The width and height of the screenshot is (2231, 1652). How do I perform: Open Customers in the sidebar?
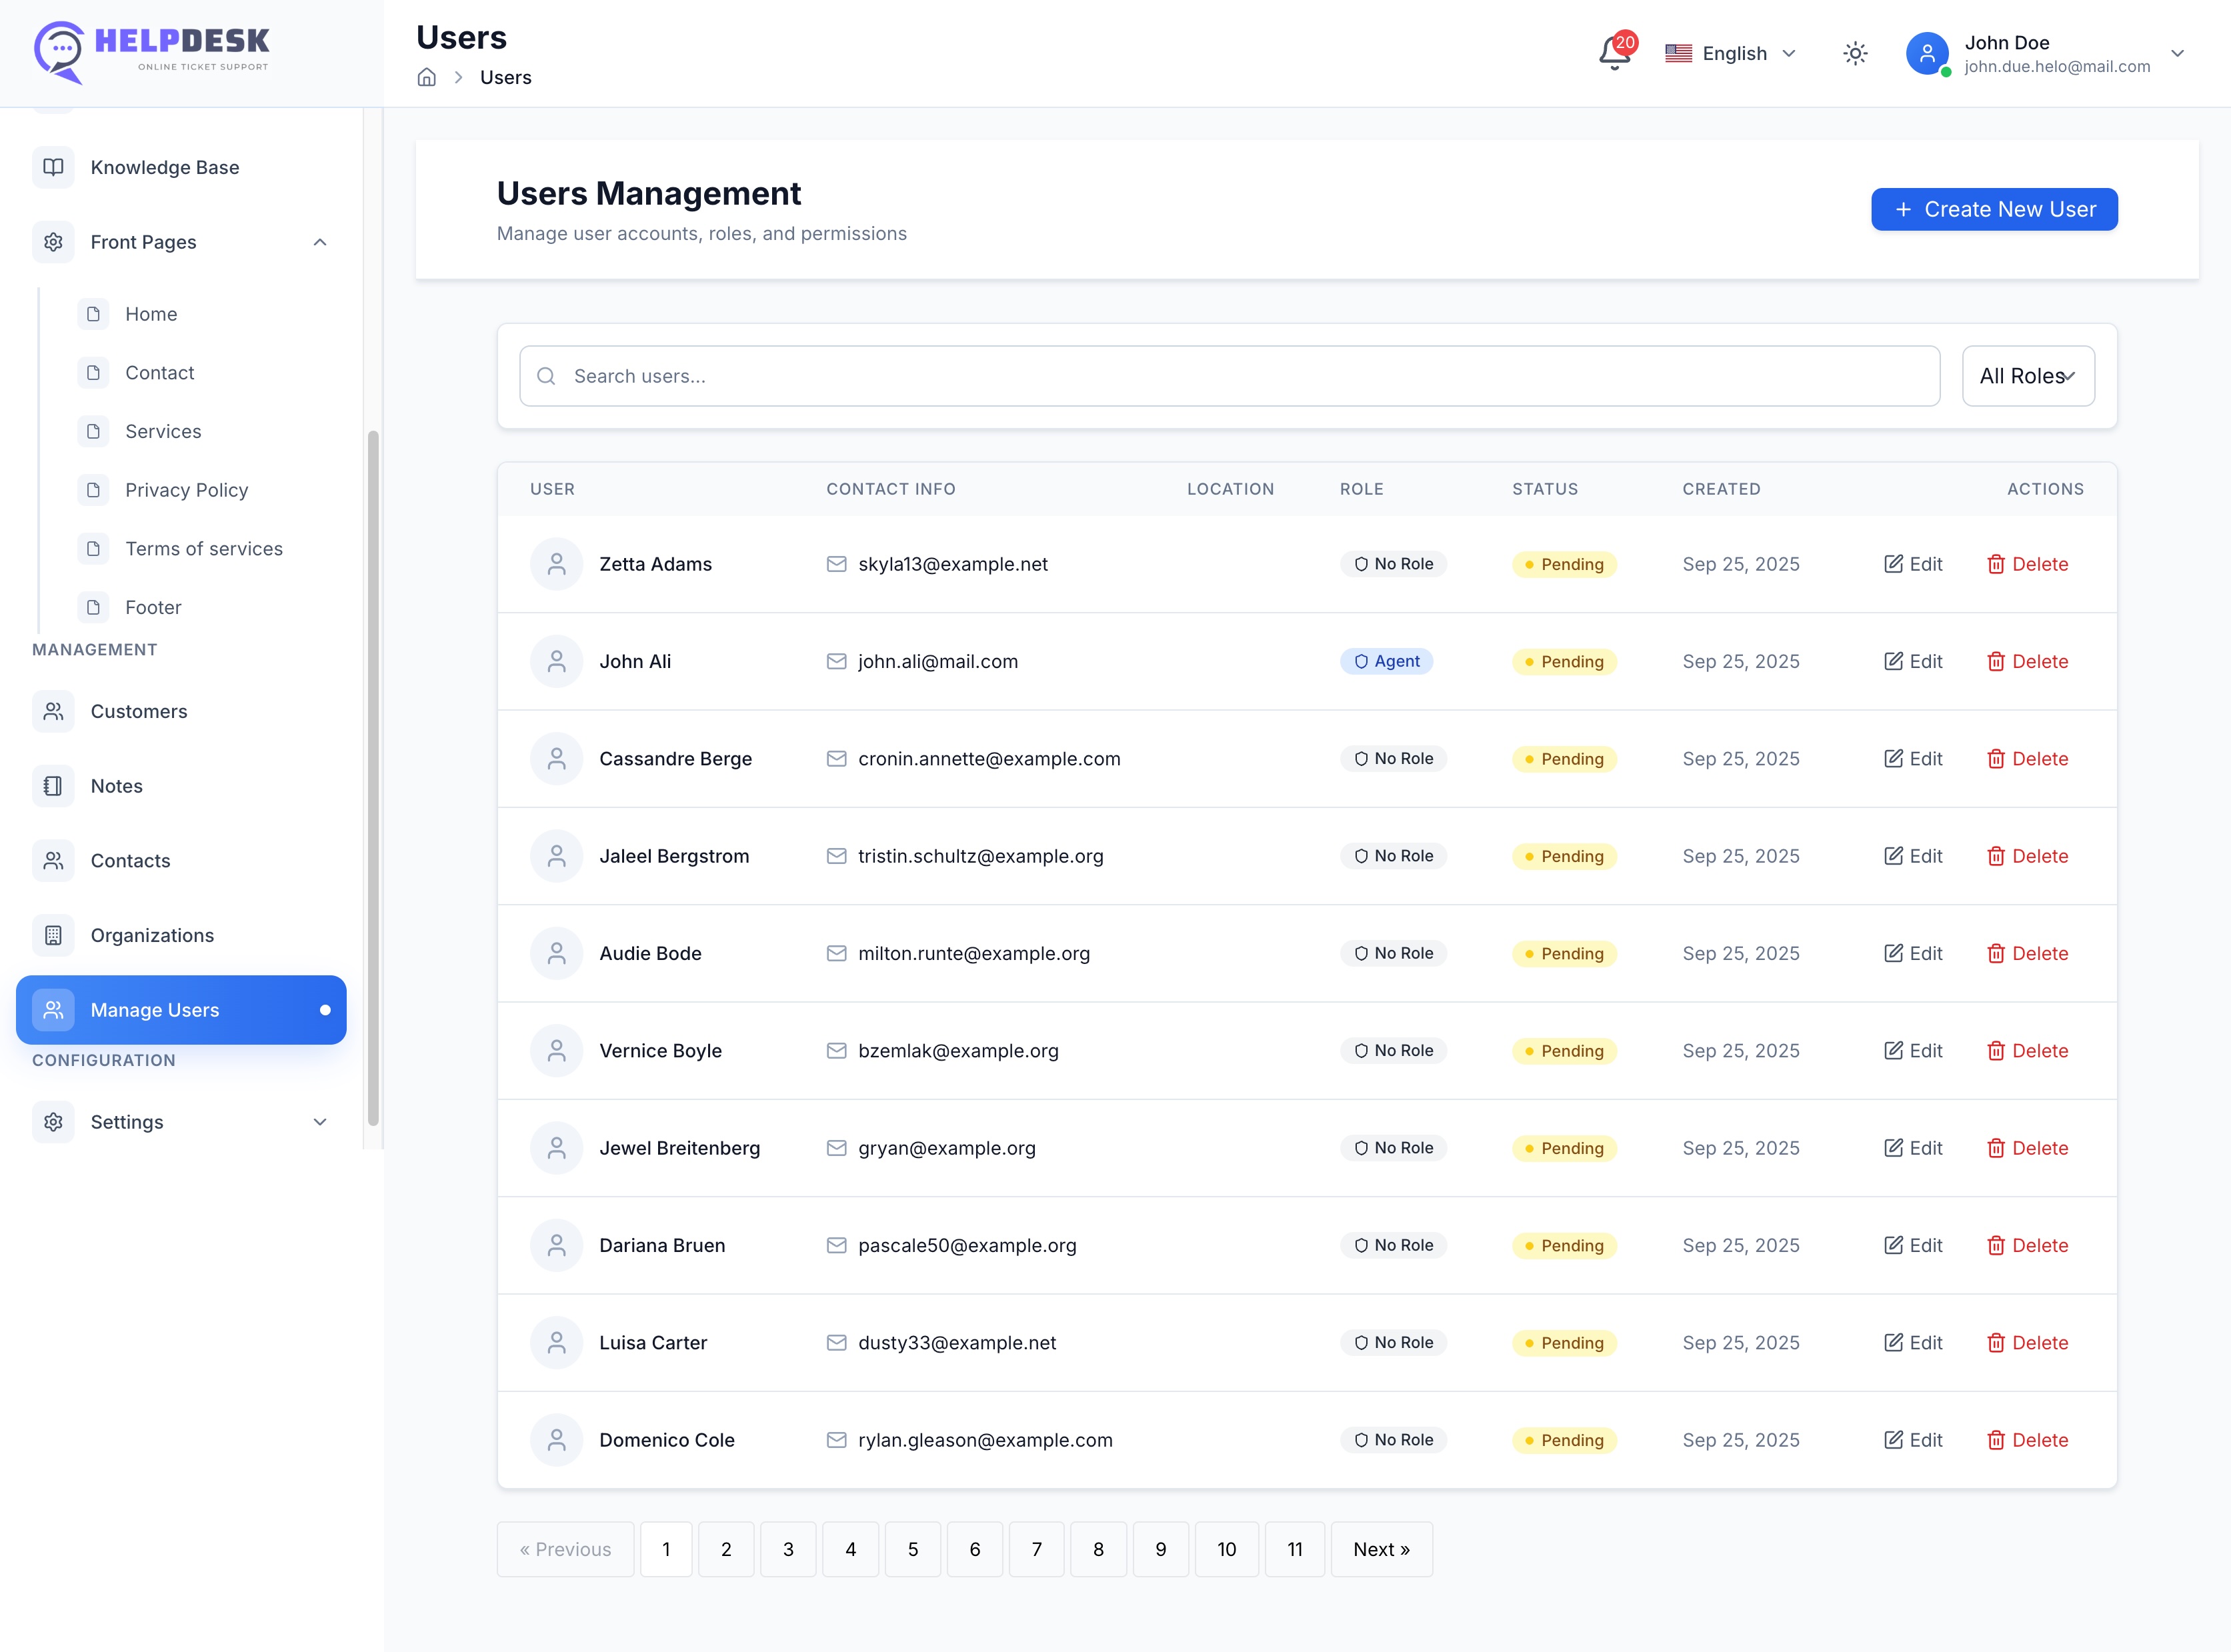[x=139, y=711]
